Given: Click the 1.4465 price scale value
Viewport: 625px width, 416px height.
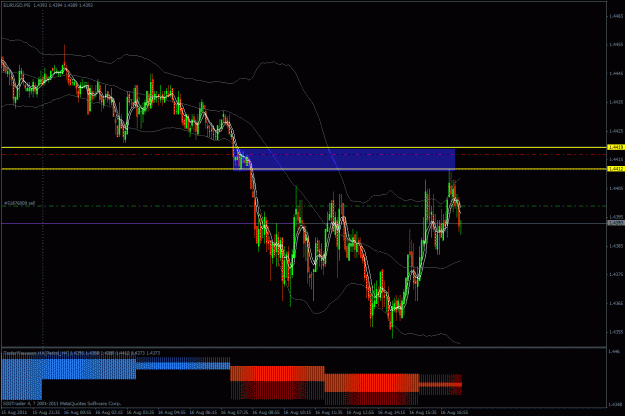Looking at the screenshot, I should (x=616, y=16).
